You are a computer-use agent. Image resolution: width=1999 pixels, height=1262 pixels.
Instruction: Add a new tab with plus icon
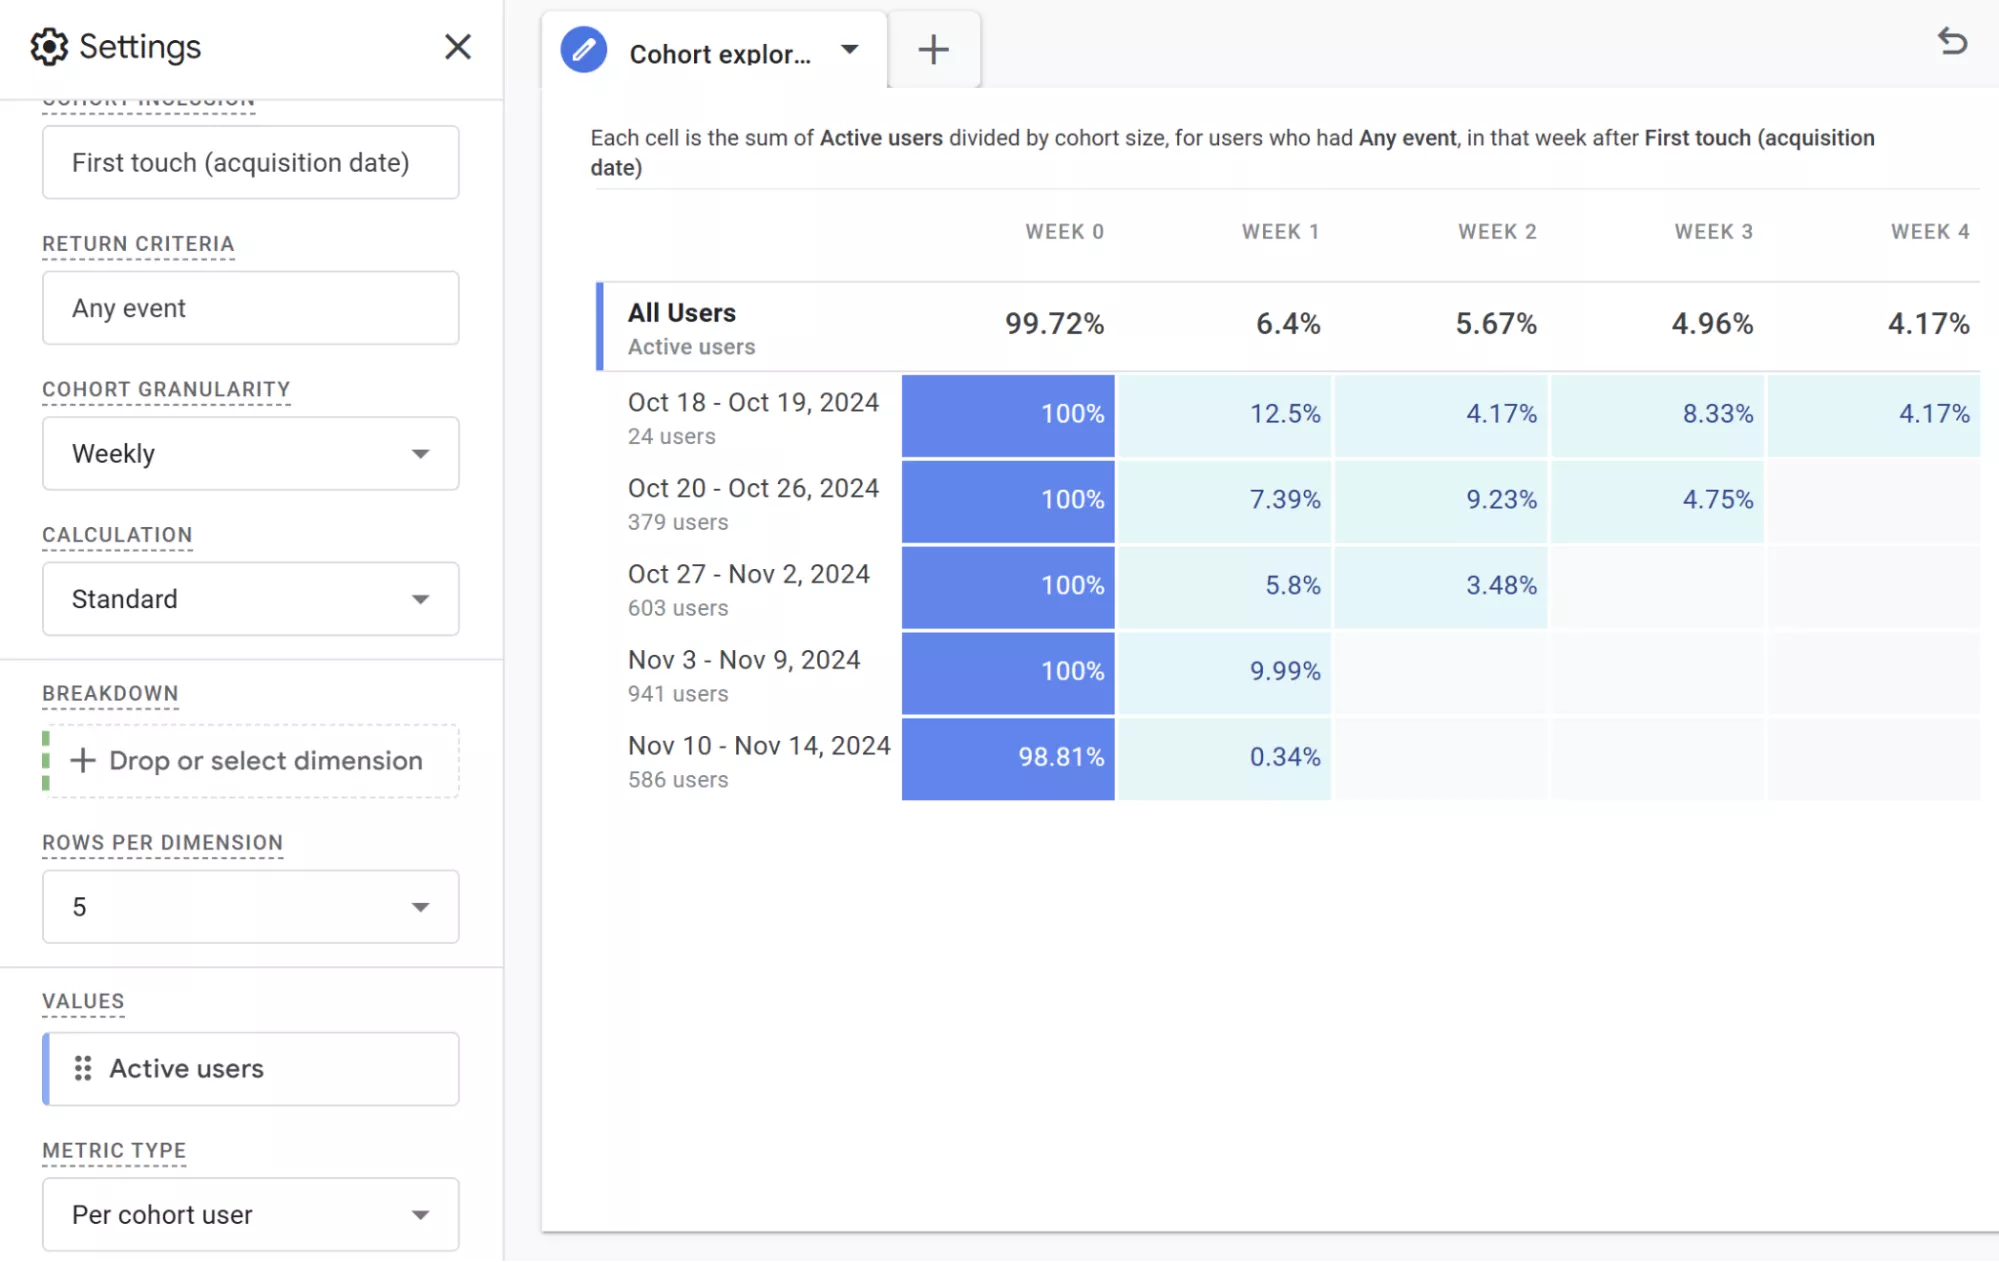(933, 50)
